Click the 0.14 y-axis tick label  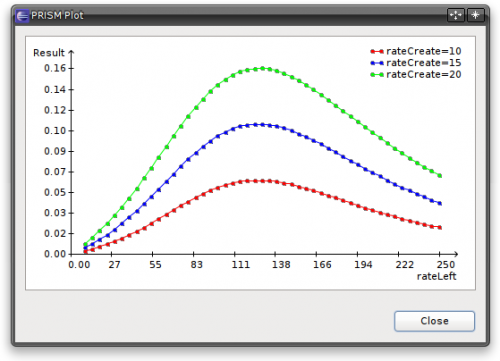55,89
